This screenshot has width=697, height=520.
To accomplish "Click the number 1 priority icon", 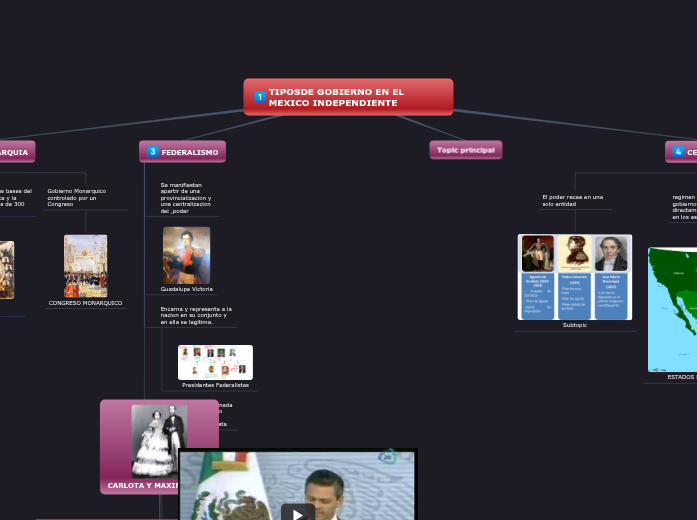I will (x=260, y=97).
